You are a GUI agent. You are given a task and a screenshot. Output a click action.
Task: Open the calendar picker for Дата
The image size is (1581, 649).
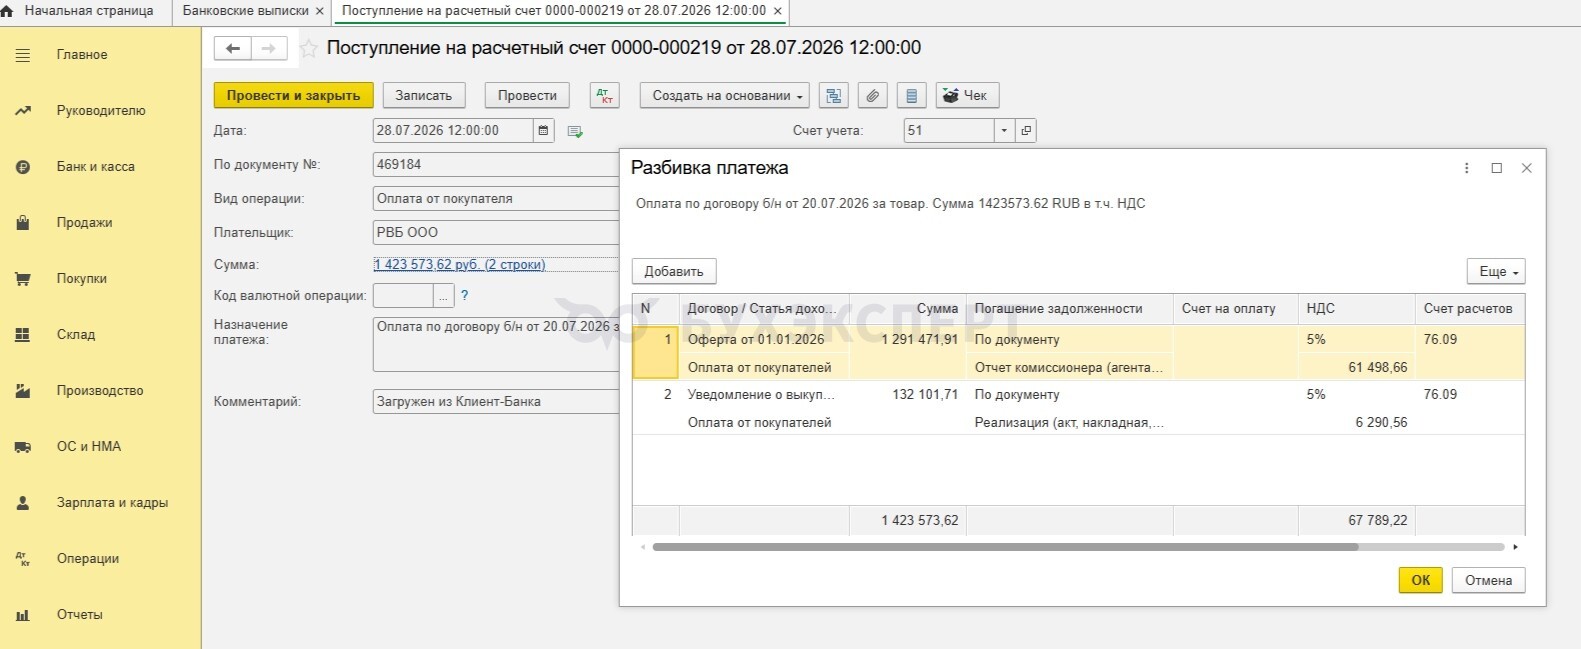(543, 131)
